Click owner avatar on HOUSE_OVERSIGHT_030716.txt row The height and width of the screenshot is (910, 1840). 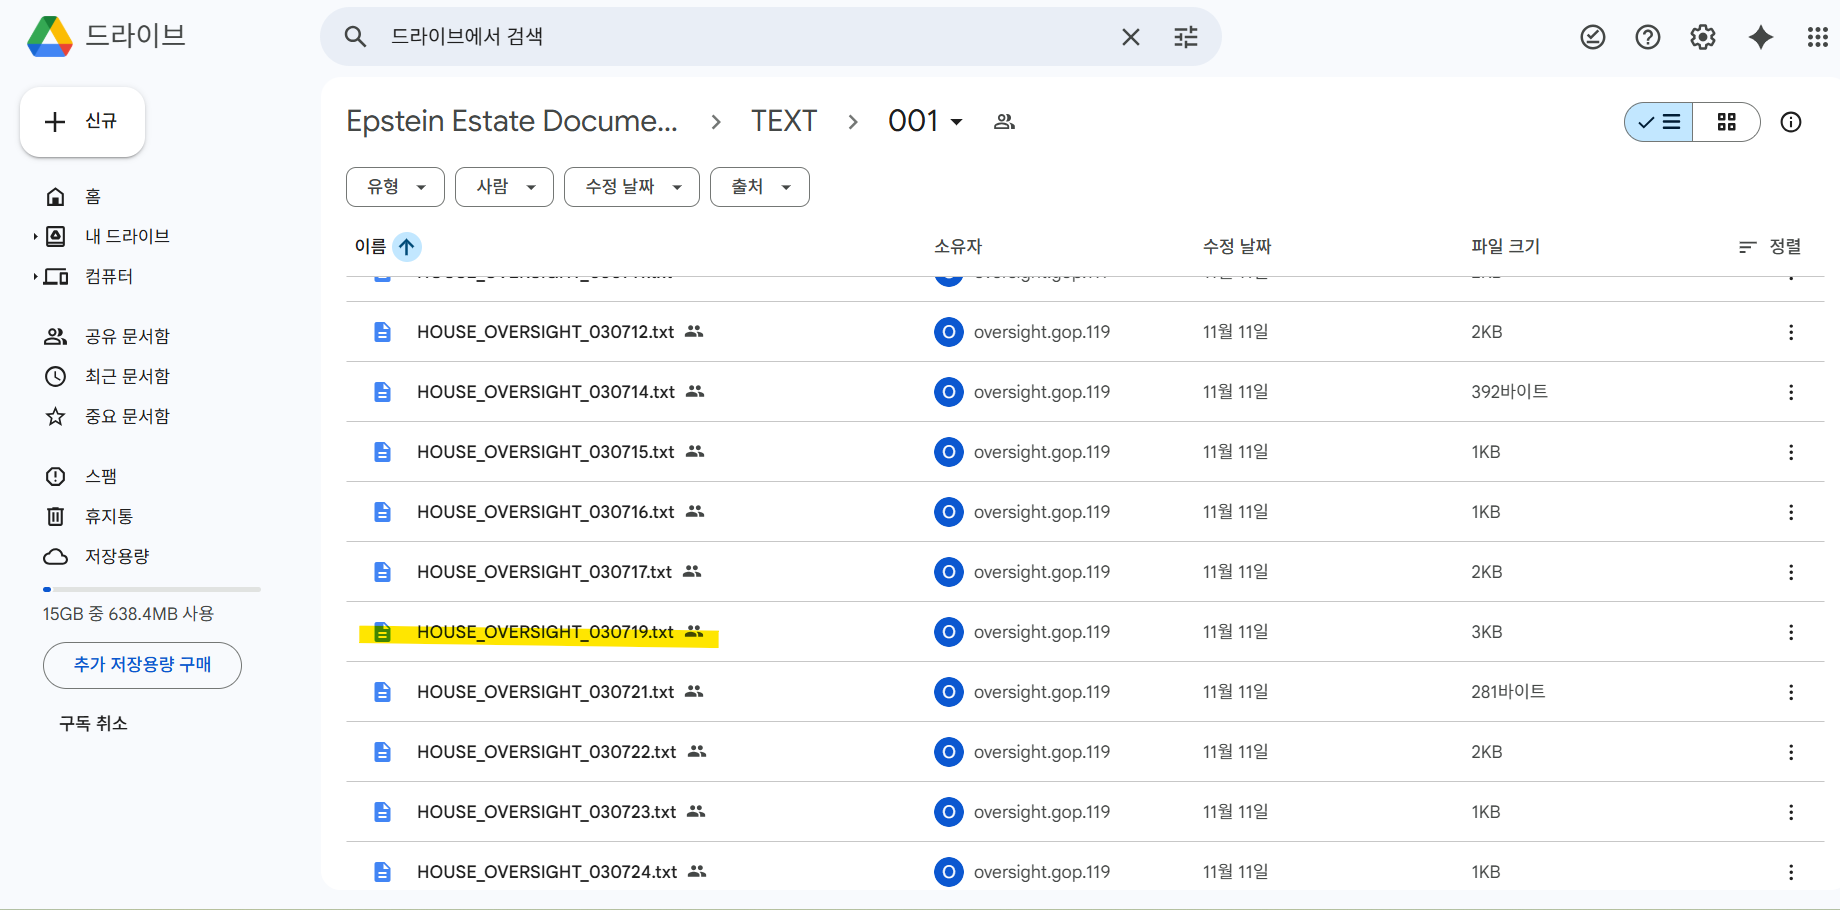948,512
